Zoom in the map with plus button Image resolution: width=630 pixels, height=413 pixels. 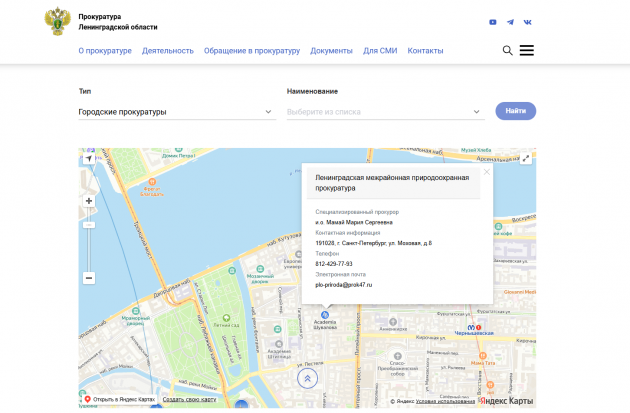pyautogui.click(x=89, y=201)
